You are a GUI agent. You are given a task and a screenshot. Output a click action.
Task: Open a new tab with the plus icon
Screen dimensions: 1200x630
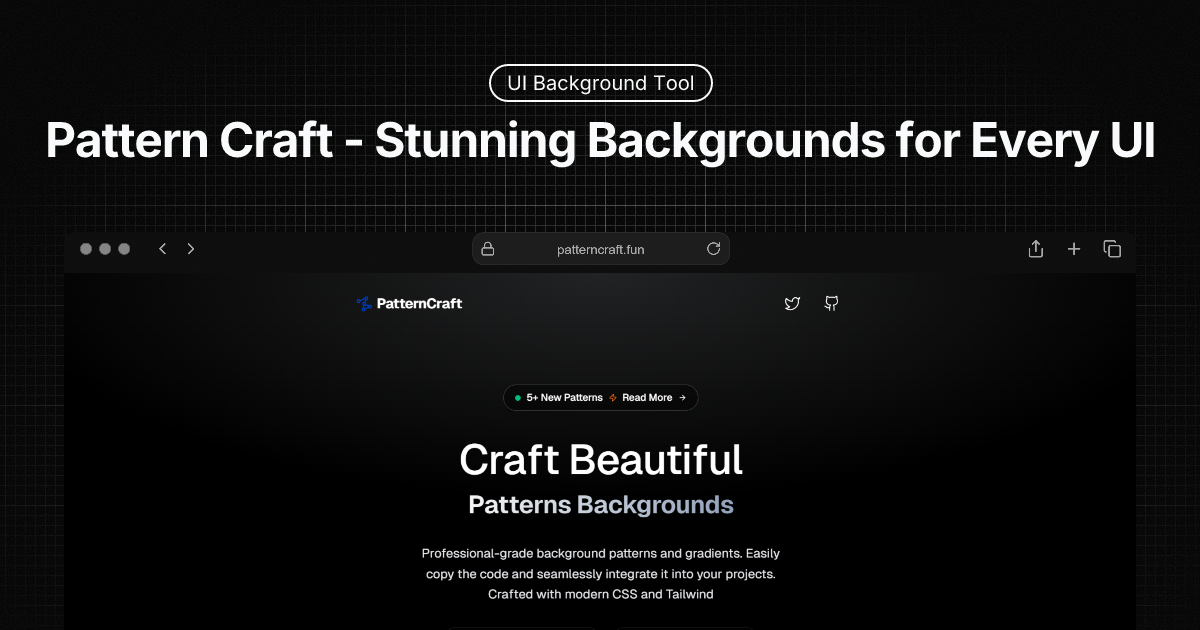[1074, 248]
